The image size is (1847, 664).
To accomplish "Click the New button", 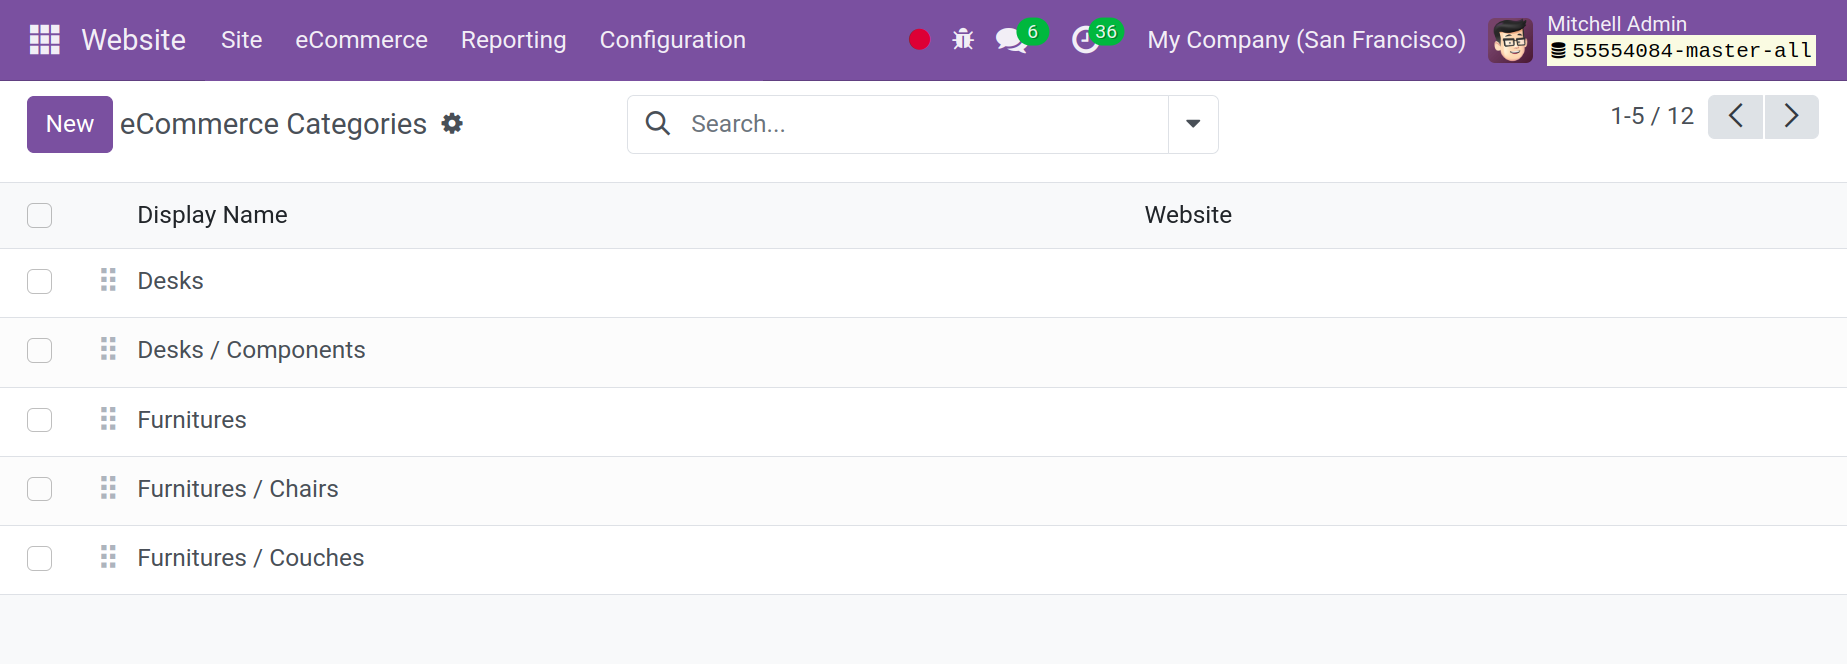I will tap(70, 124).
